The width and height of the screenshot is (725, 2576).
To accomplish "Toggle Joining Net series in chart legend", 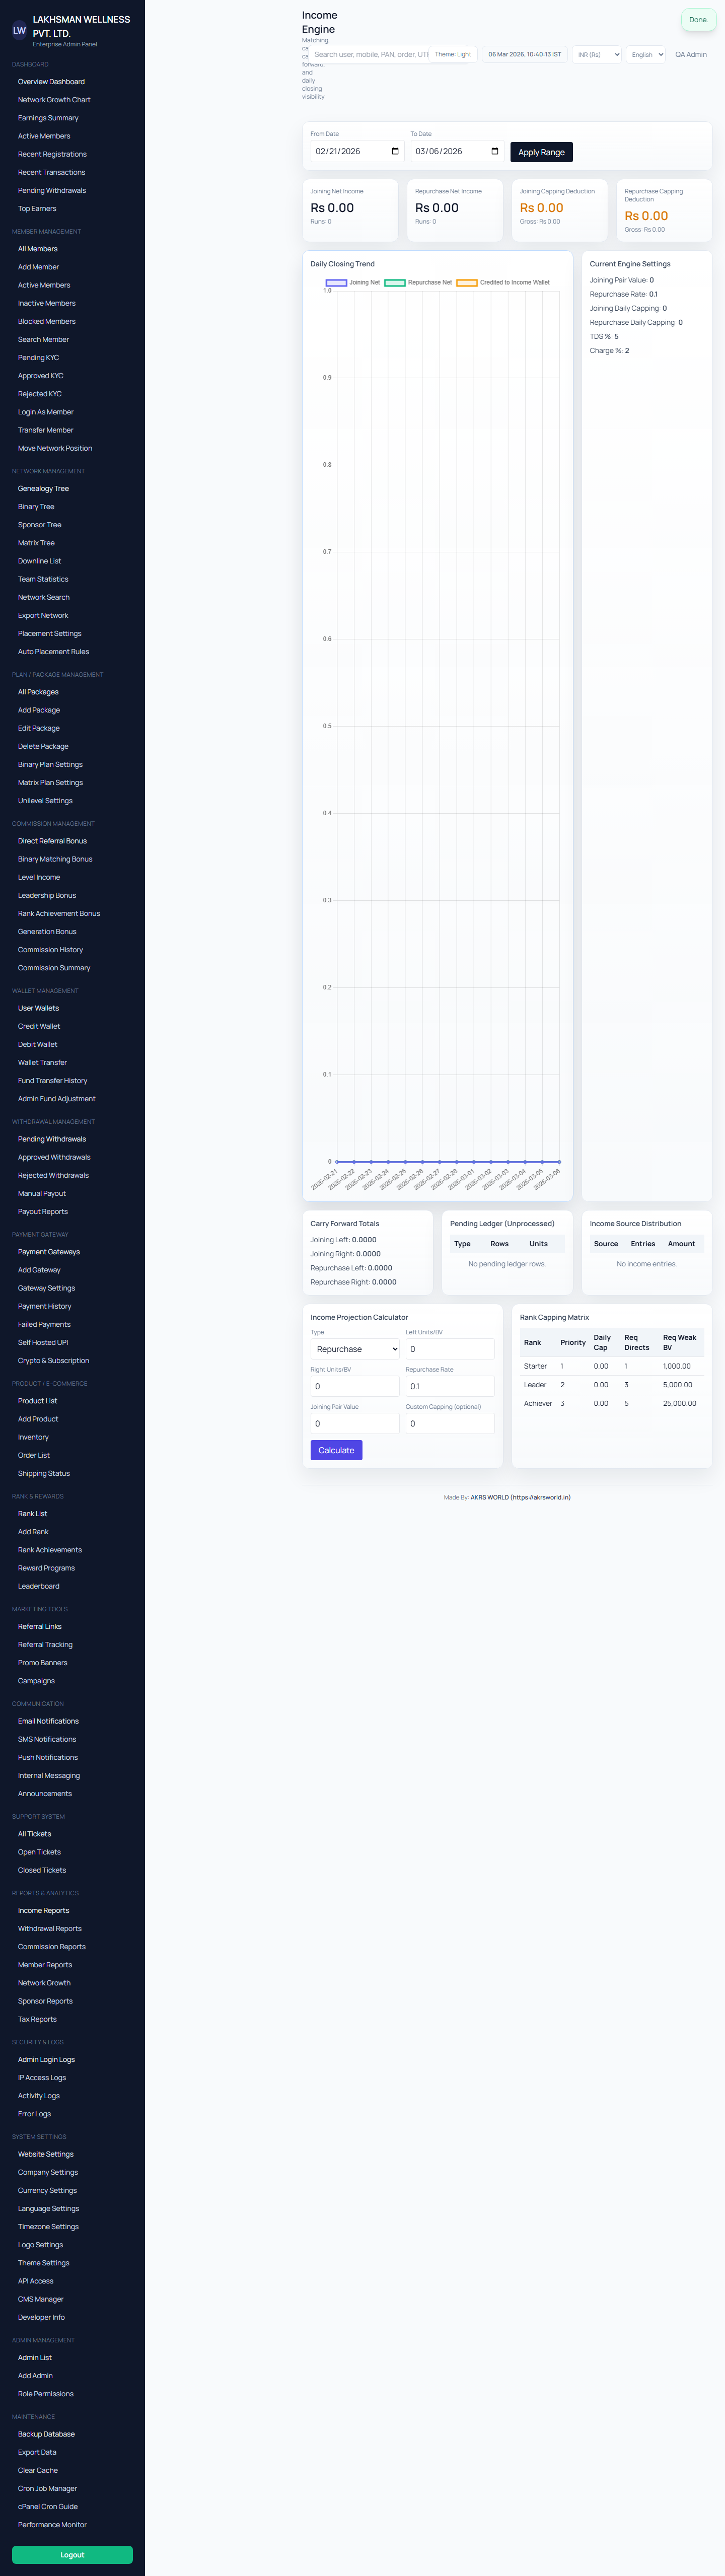I will [x=353, y=283].
